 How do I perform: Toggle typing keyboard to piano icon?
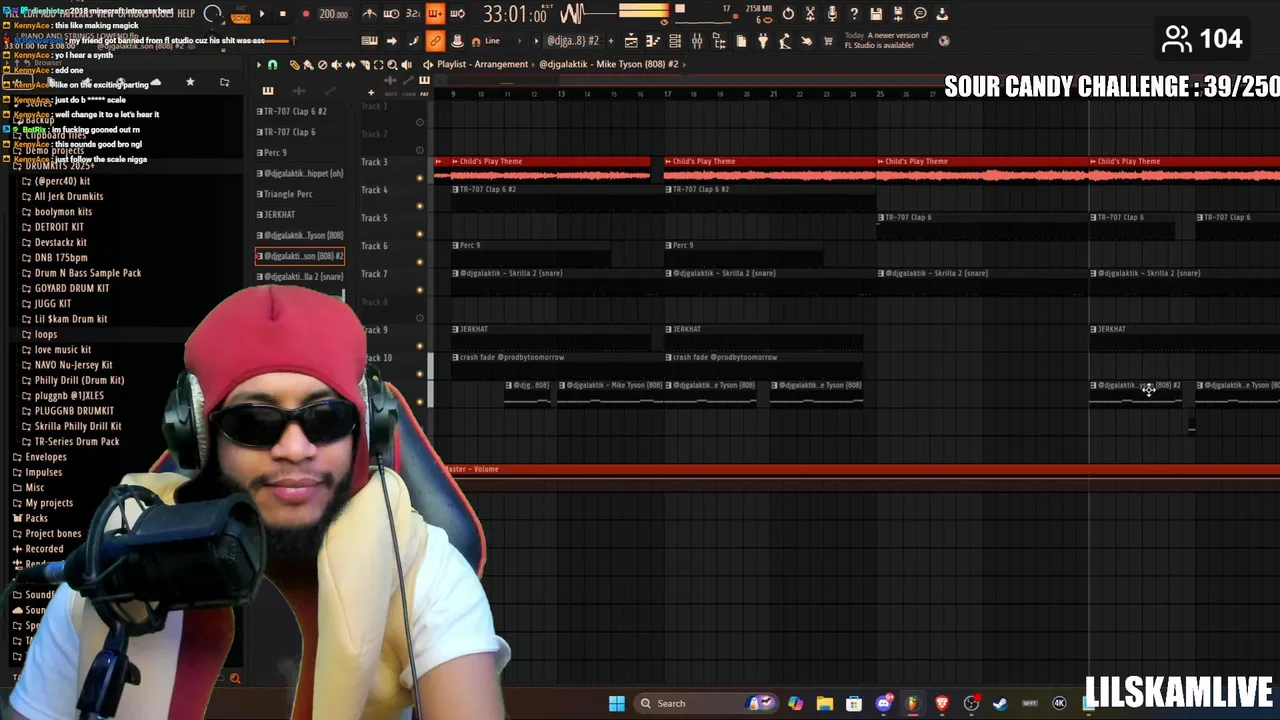370,41
